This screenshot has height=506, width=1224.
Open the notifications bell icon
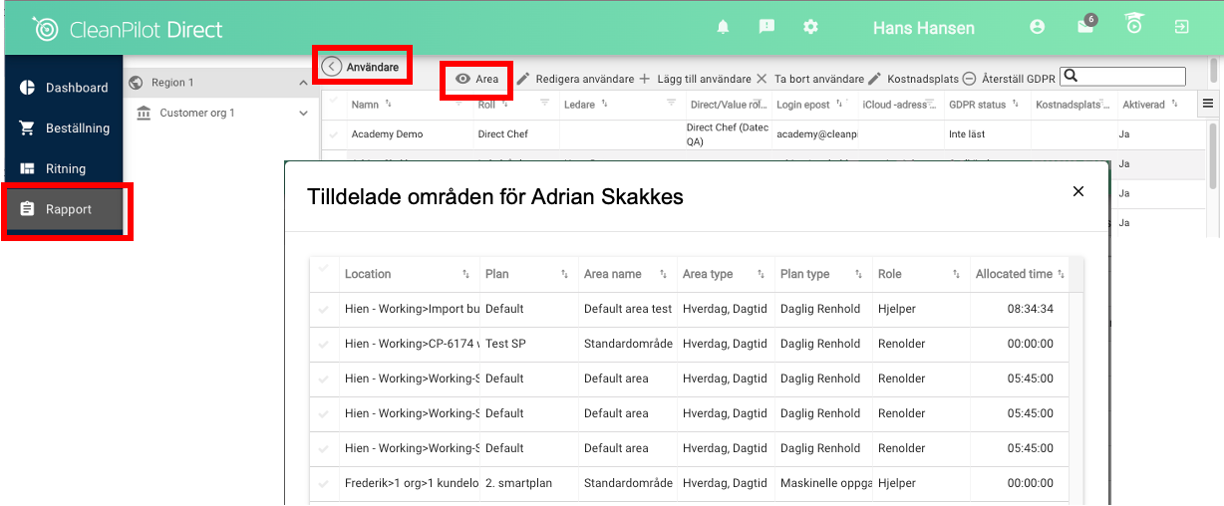point(723,27)
